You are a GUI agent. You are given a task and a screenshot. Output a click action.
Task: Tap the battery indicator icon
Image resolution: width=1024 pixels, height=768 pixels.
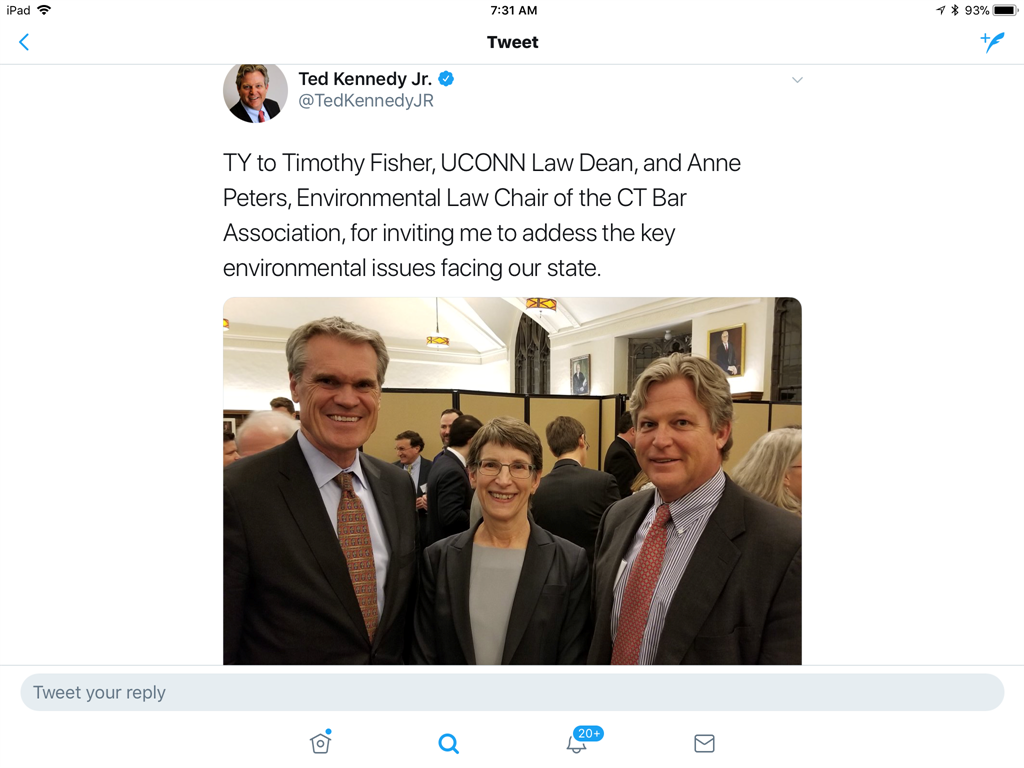[x=1005, y=10]
